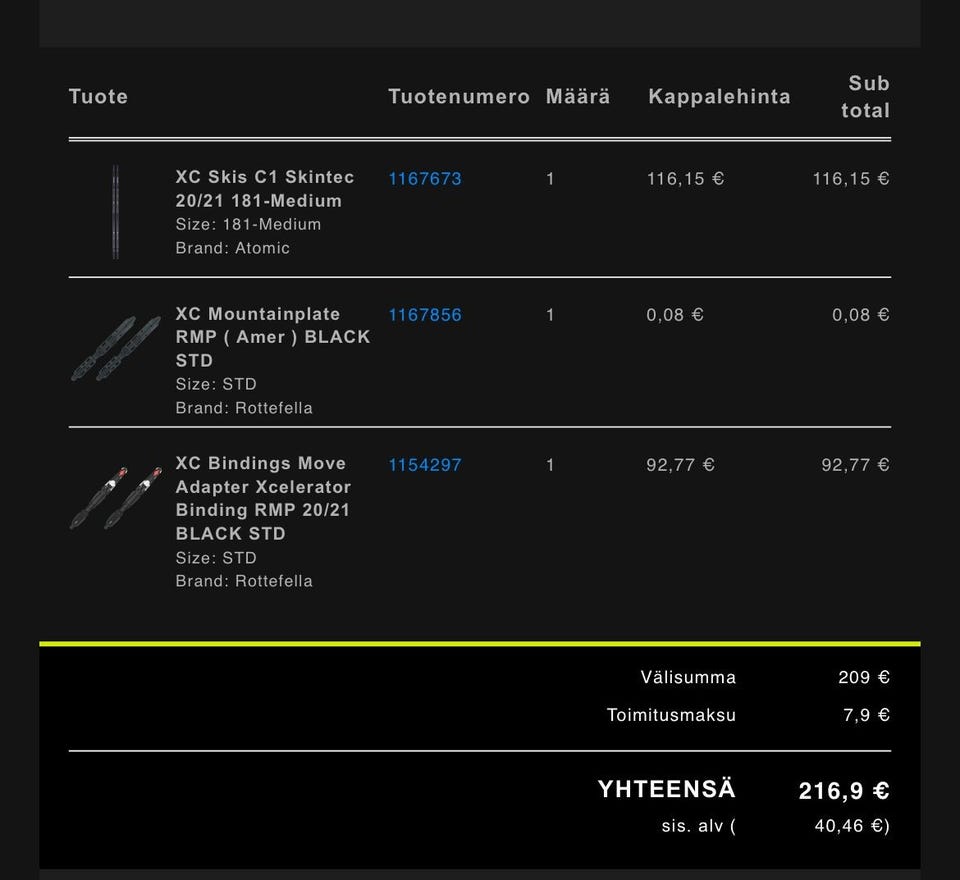
Task: Click the XC Skis C1 Skintec thumbnail
Action: point(116,212)
